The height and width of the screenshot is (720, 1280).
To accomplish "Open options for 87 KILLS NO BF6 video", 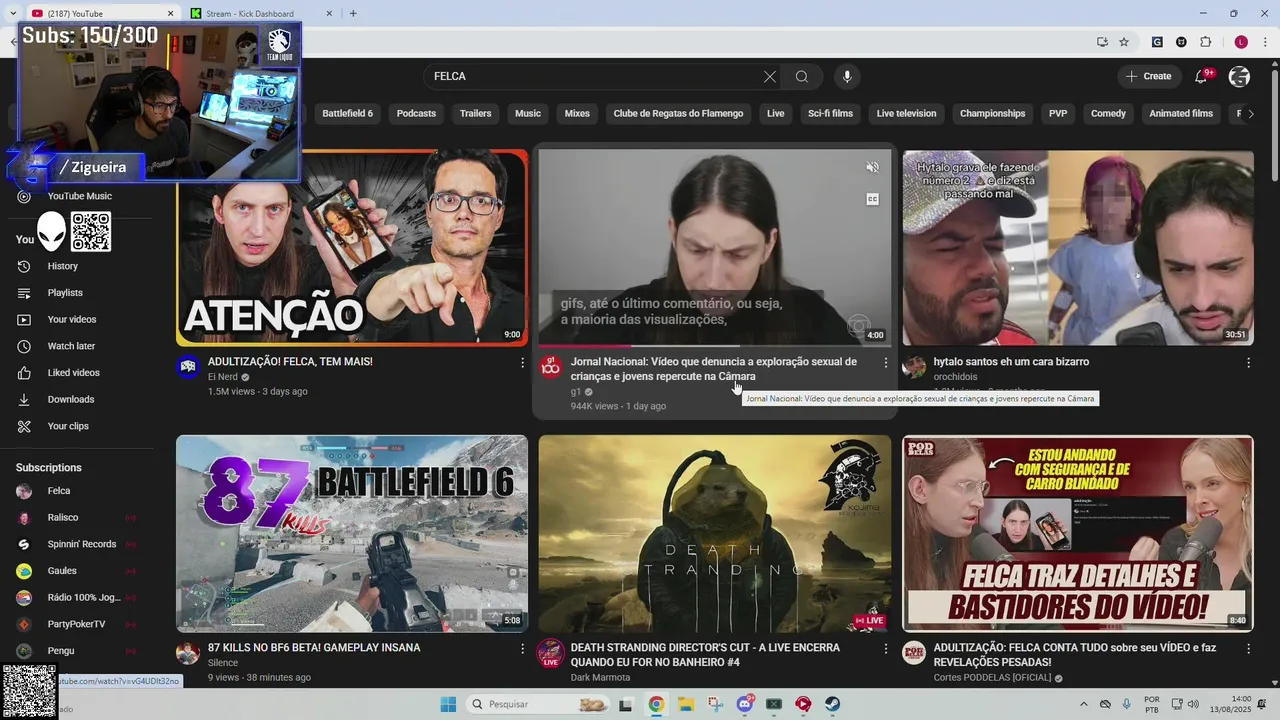I will pos(522,649).
